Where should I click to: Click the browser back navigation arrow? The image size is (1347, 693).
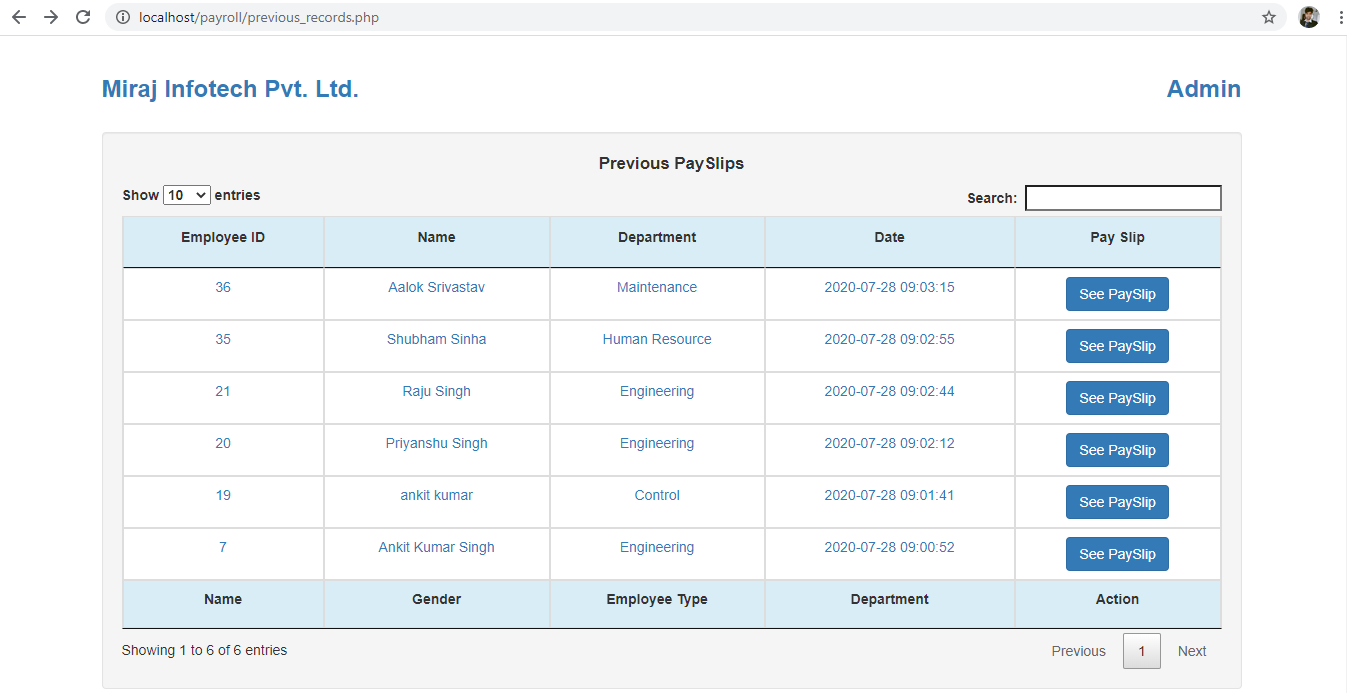(x=18, y=17)
